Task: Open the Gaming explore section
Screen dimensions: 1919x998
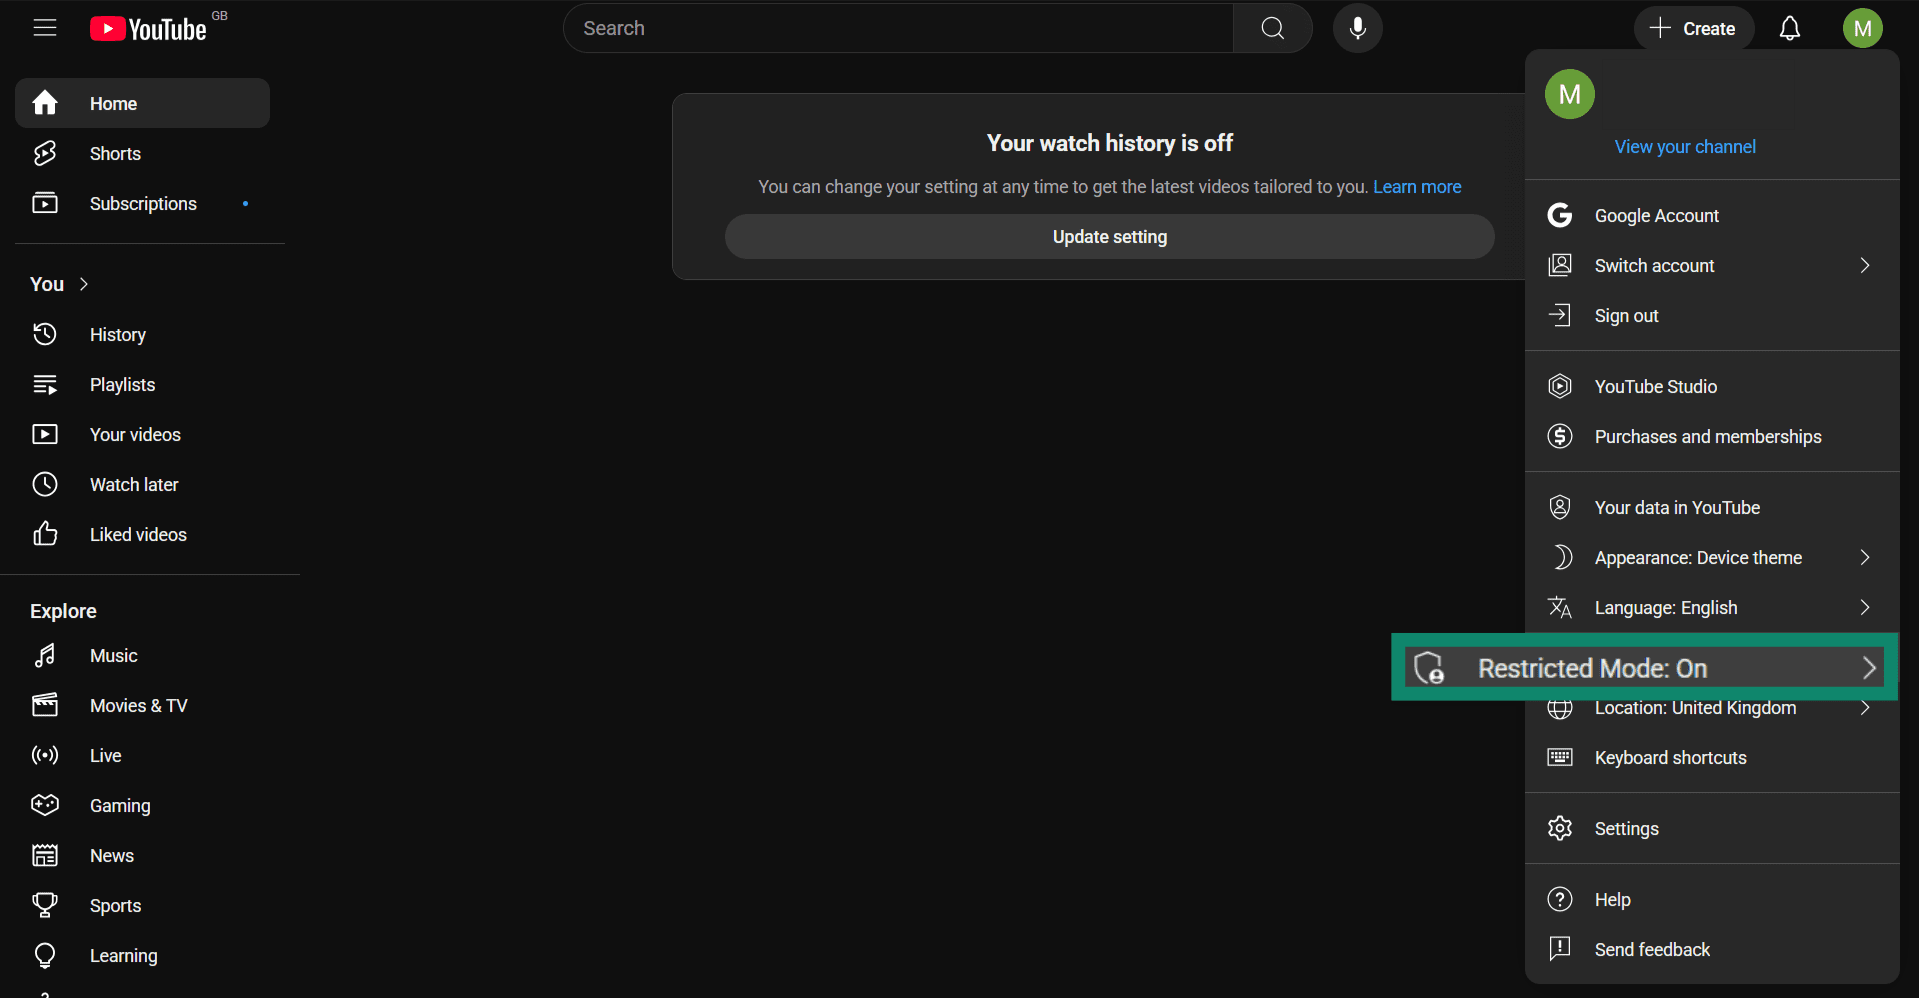Action: point(119,805)
